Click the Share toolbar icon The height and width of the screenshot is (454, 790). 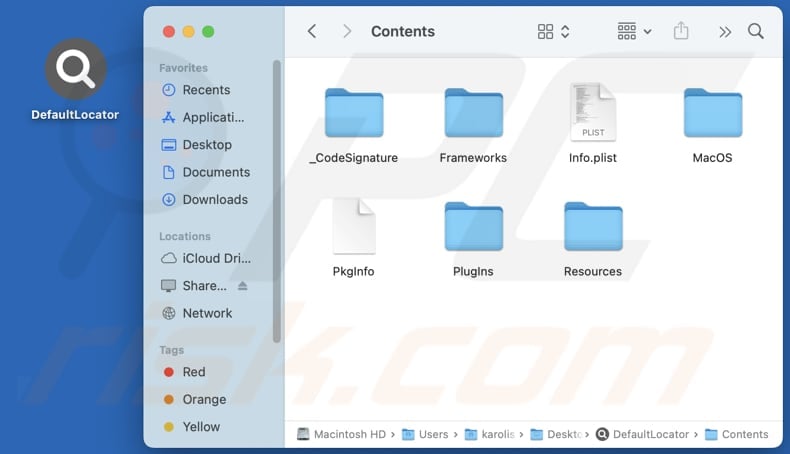(681, 31)
